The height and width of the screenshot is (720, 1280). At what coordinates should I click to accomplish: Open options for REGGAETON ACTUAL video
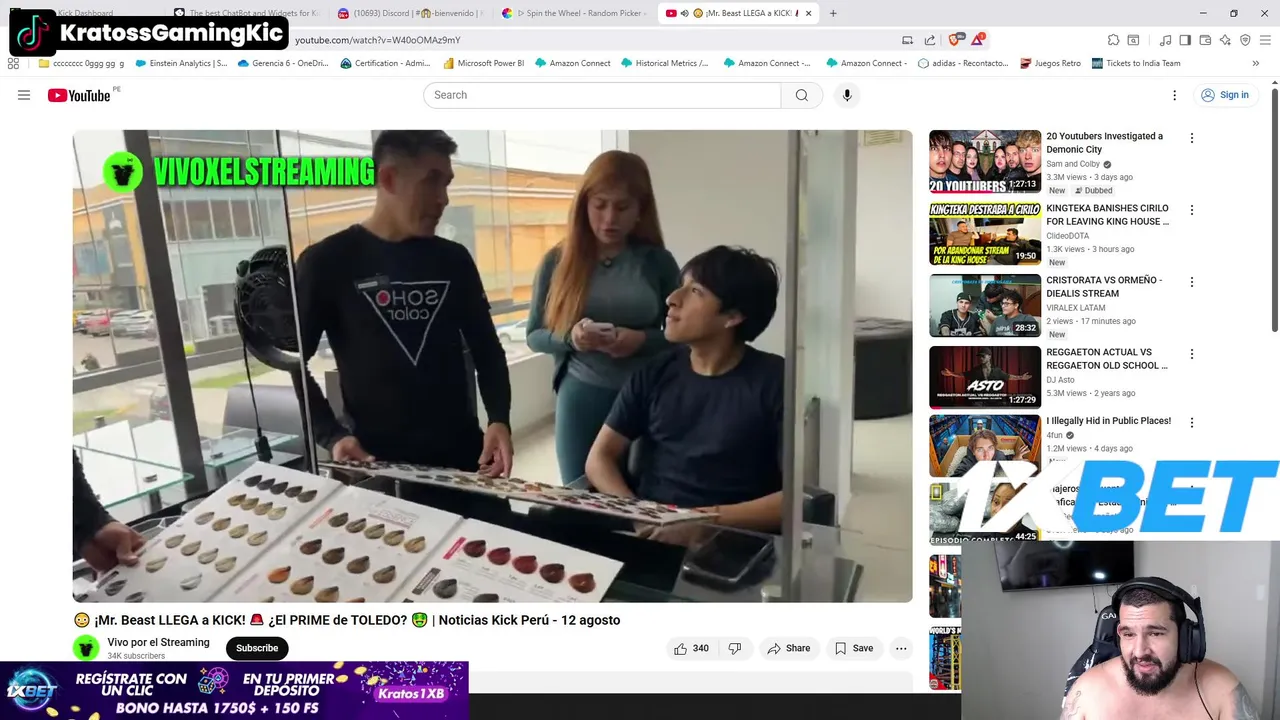click(x=1191, y=354)
